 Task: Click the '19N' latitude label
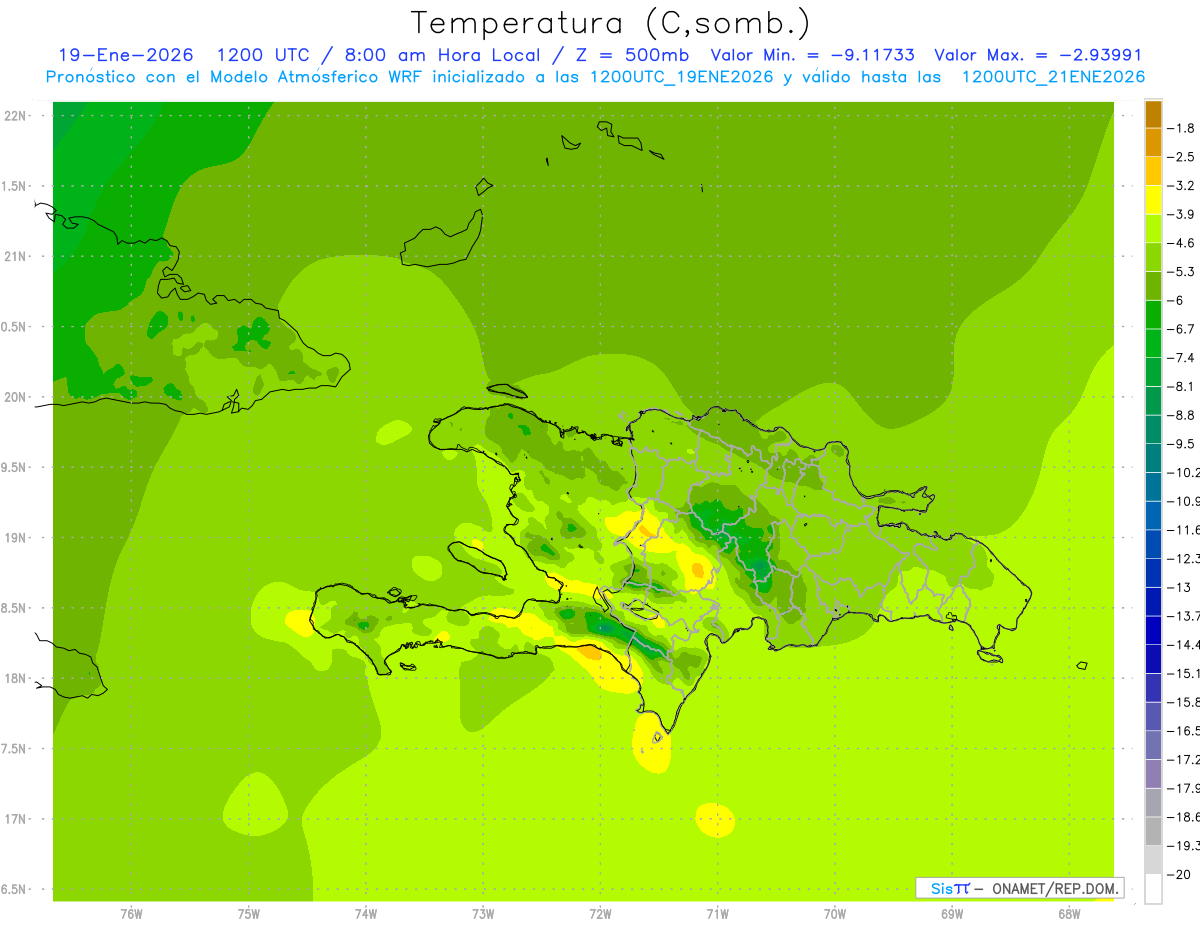tap(15, 537)
